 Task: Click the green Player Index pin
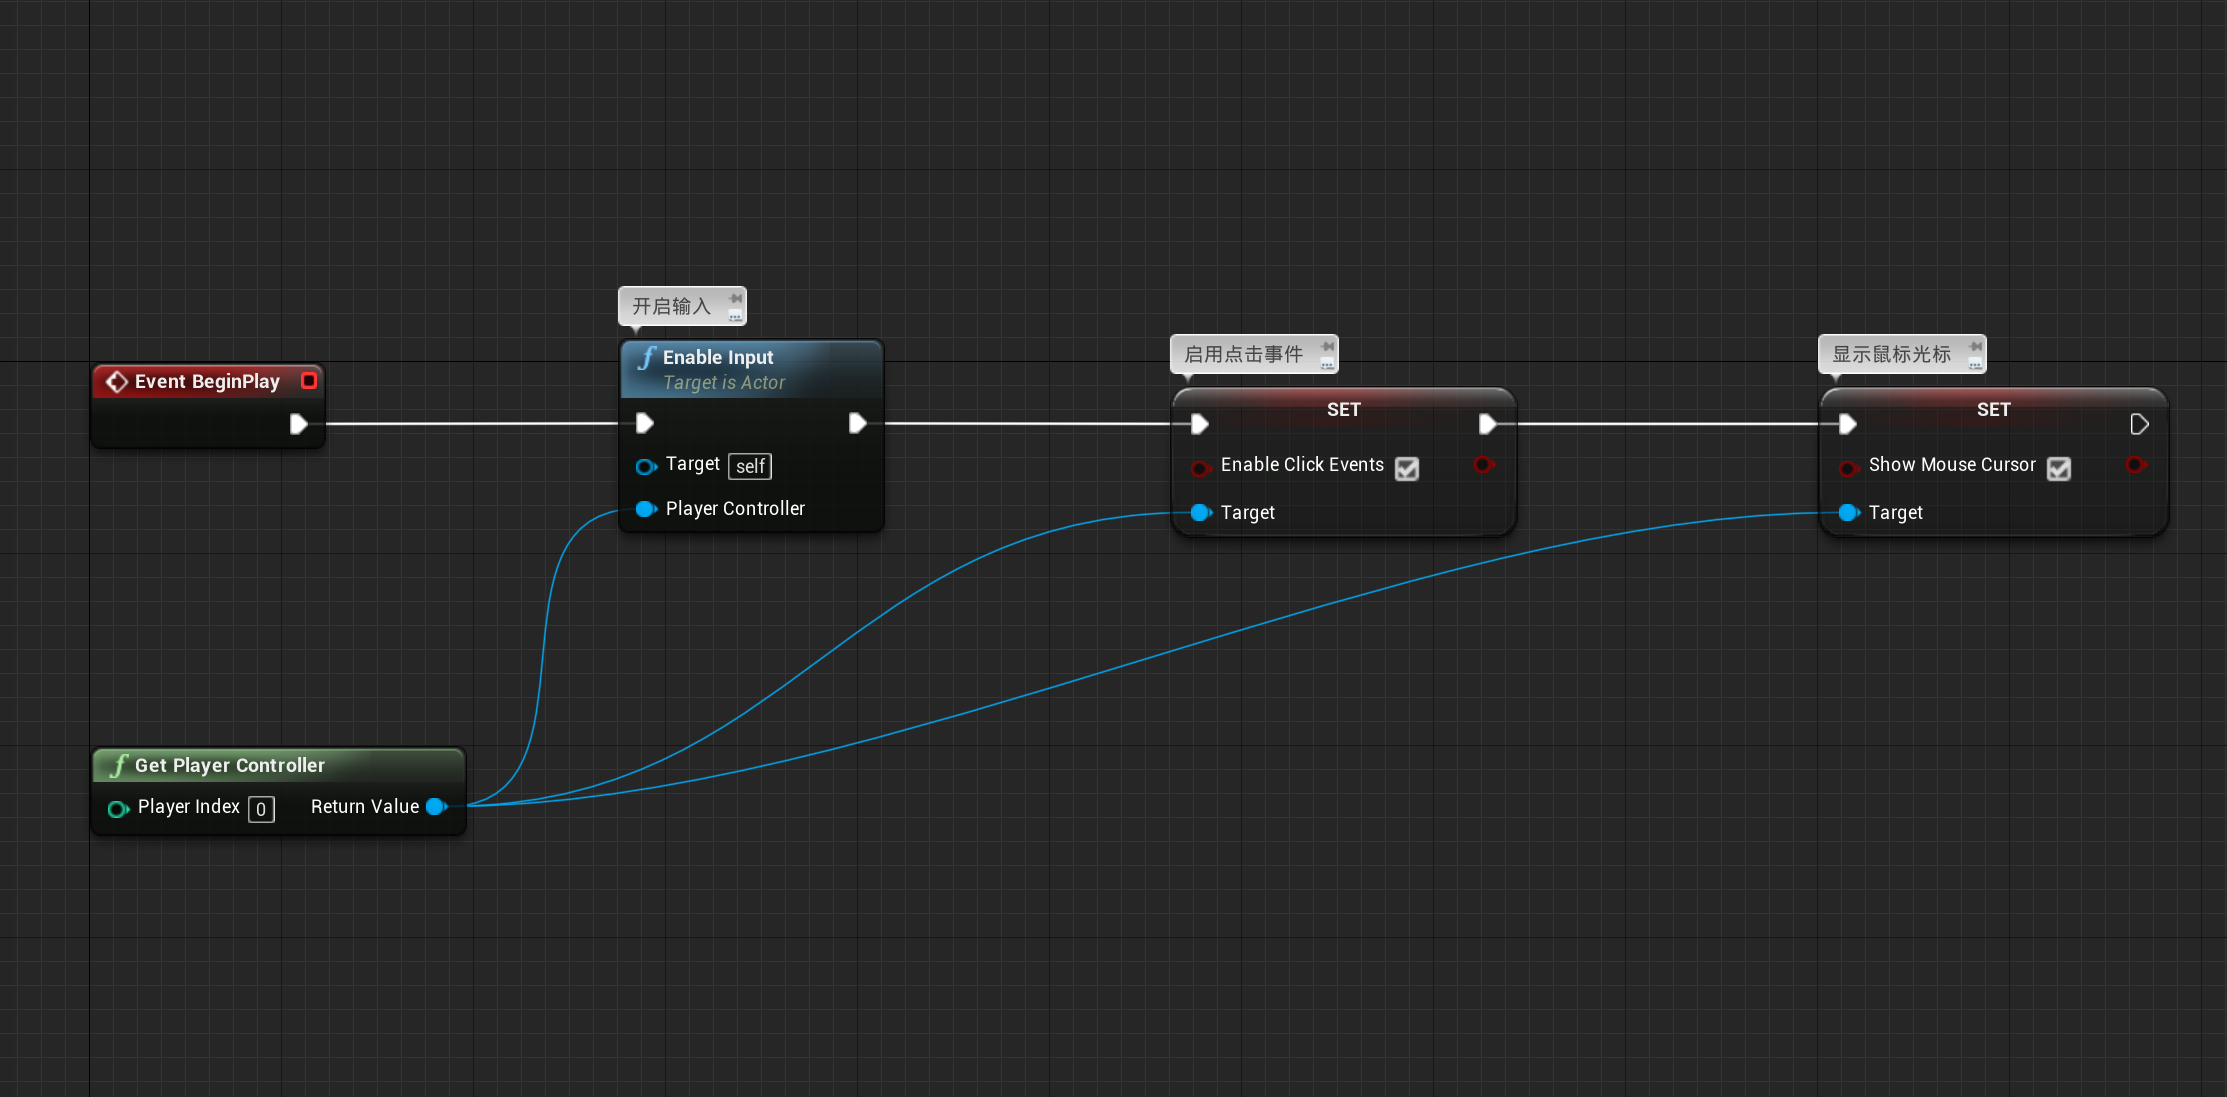[118, 809]
